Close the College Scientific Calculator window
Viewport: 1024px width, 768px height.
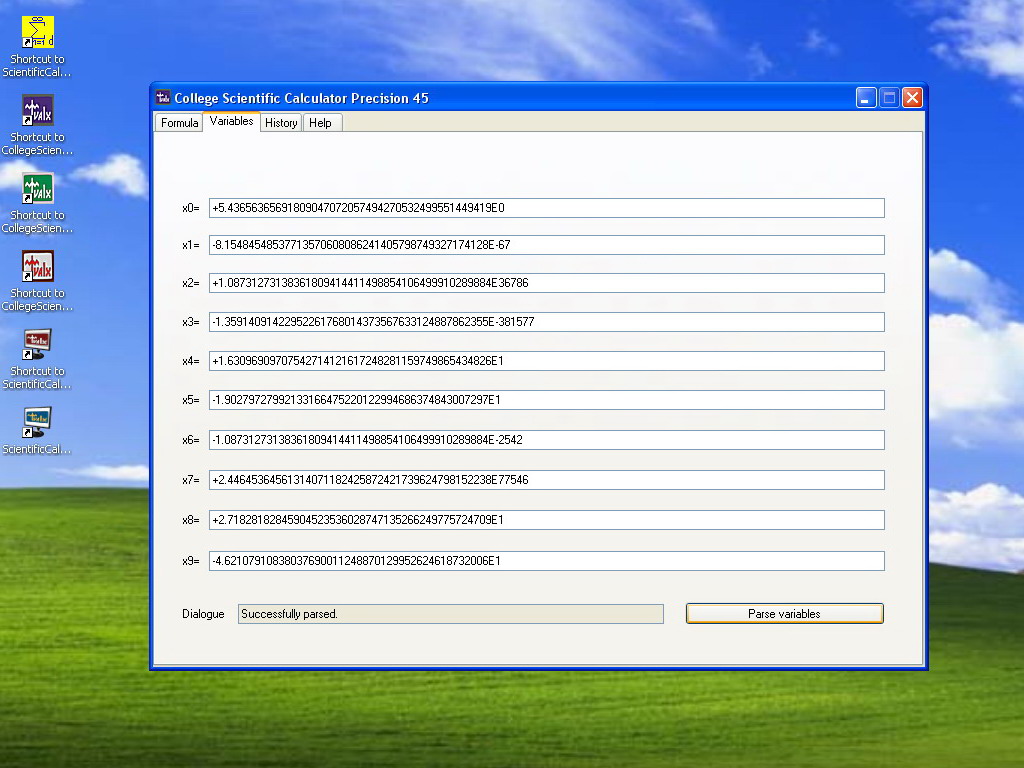(912, 98)
